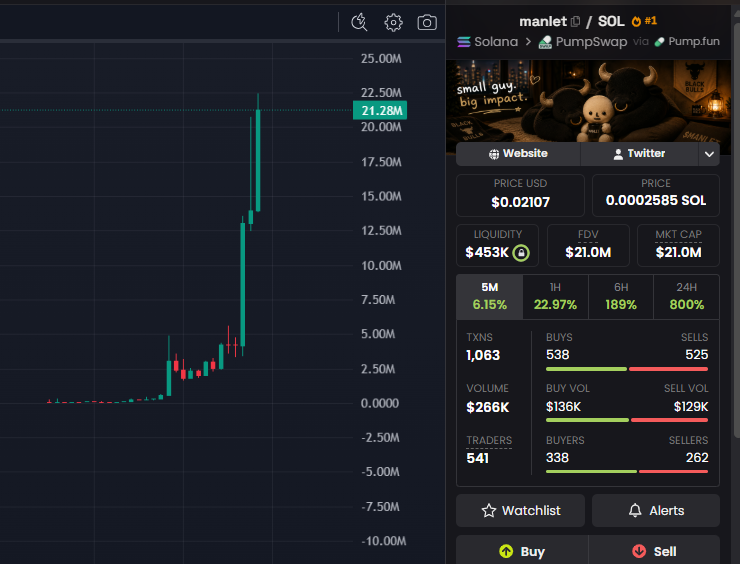Screen dimensions: 740x564
Task: Click the PumpSwap DEX logo
Action: coord(545,42)
